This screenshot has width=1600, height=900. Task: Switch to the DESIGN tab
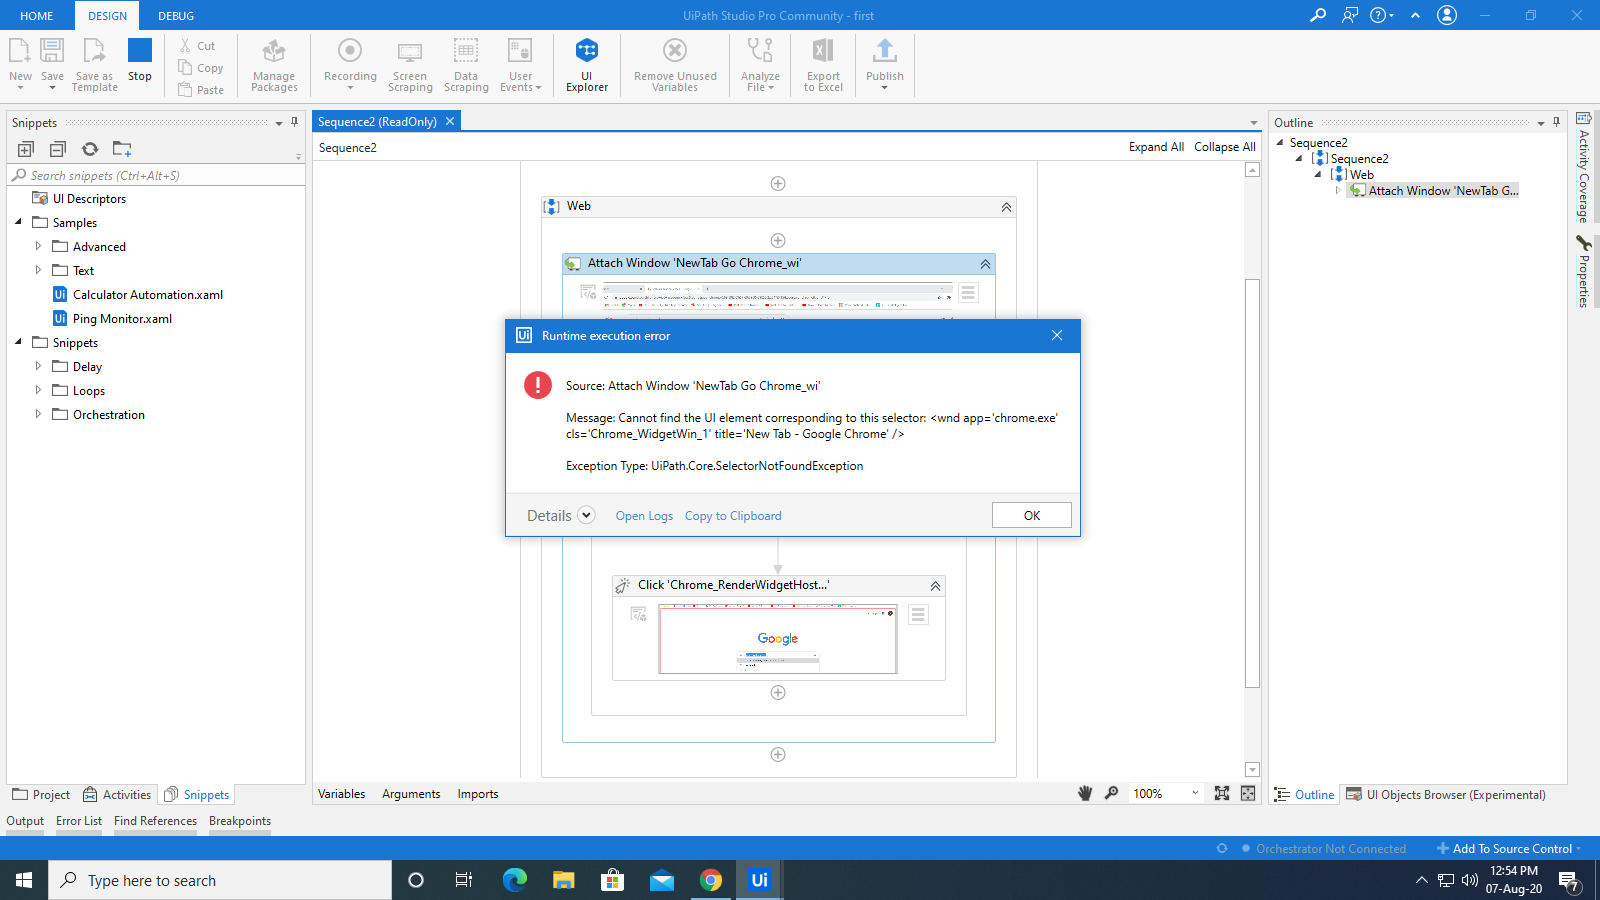[107, 16]
